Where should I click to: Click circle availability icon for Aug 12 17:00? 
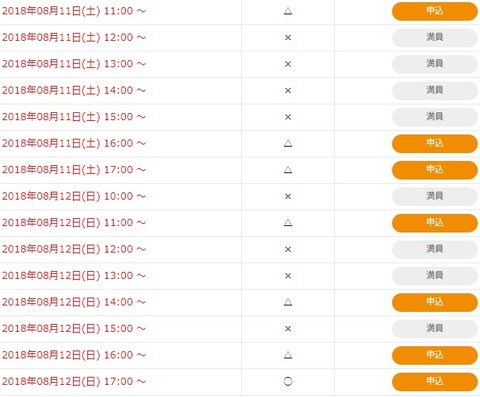(x=288, y=381)
